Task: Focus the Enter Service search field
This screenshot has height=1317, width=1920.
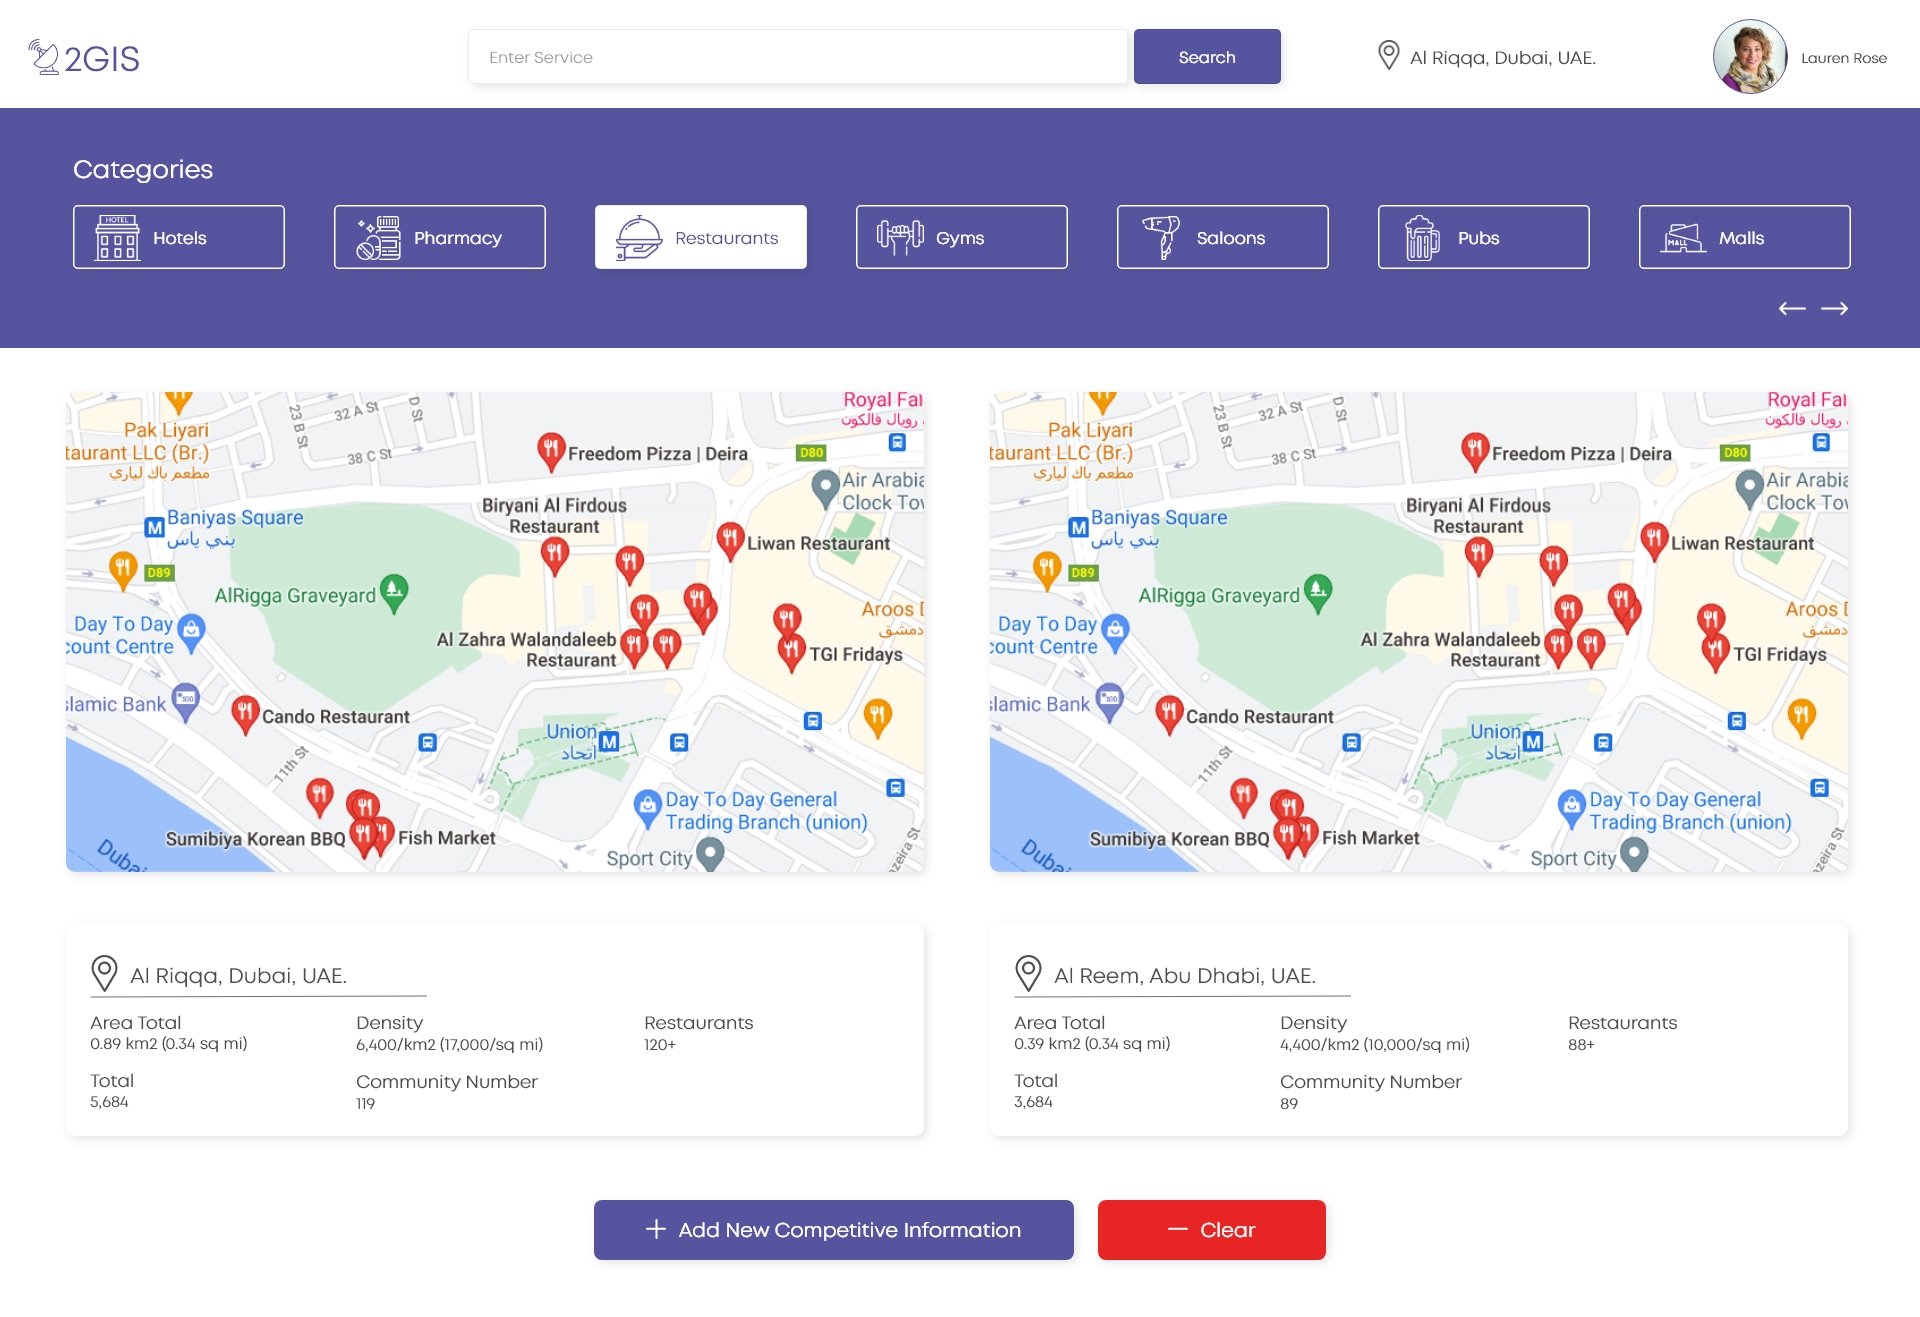Action: (797, 57)
